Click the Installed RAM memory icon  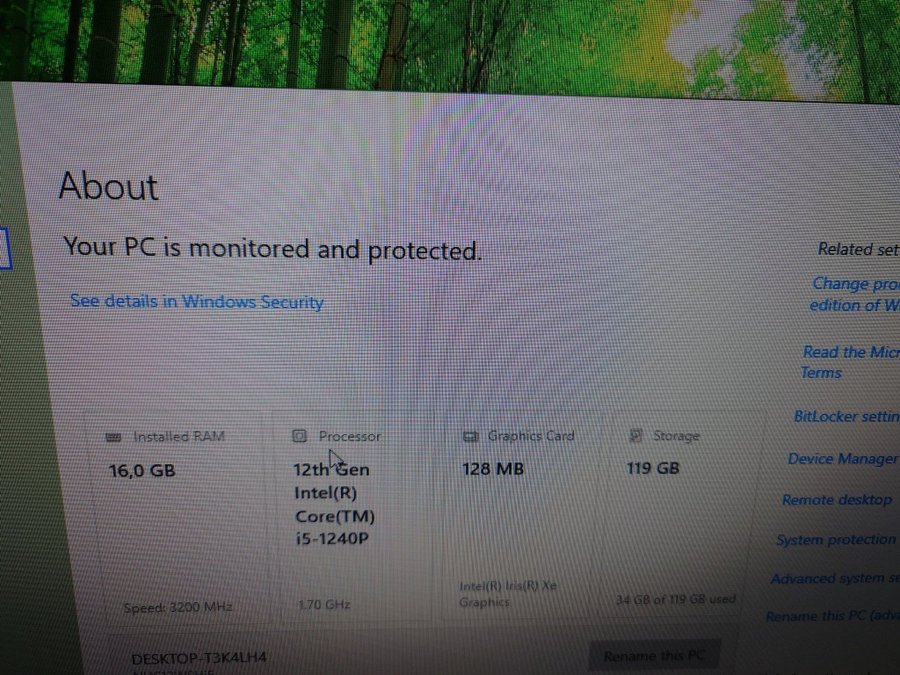pos(114,437)
